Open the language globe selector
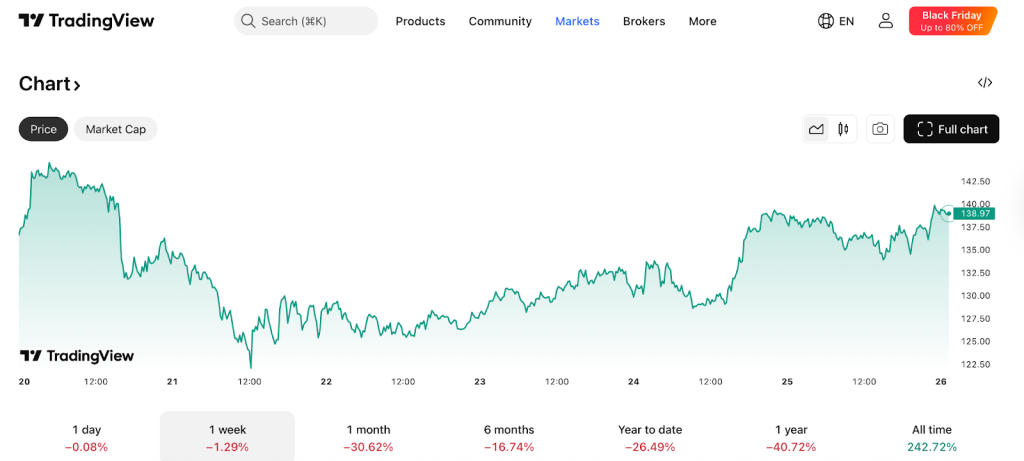1024x461 pixels. coord(835,21)
